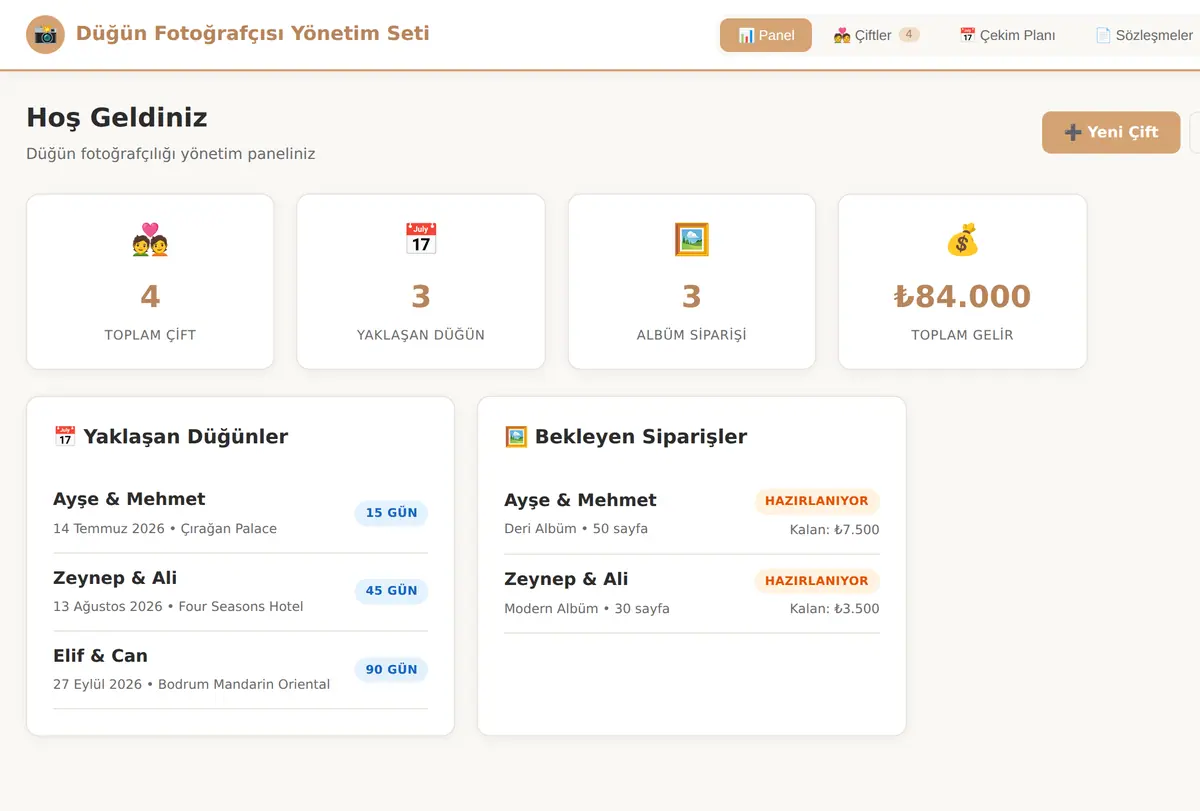
Task: Click the 'Deri Albüm • 50 sayfa' detail
Action: (x=576, y=528)
